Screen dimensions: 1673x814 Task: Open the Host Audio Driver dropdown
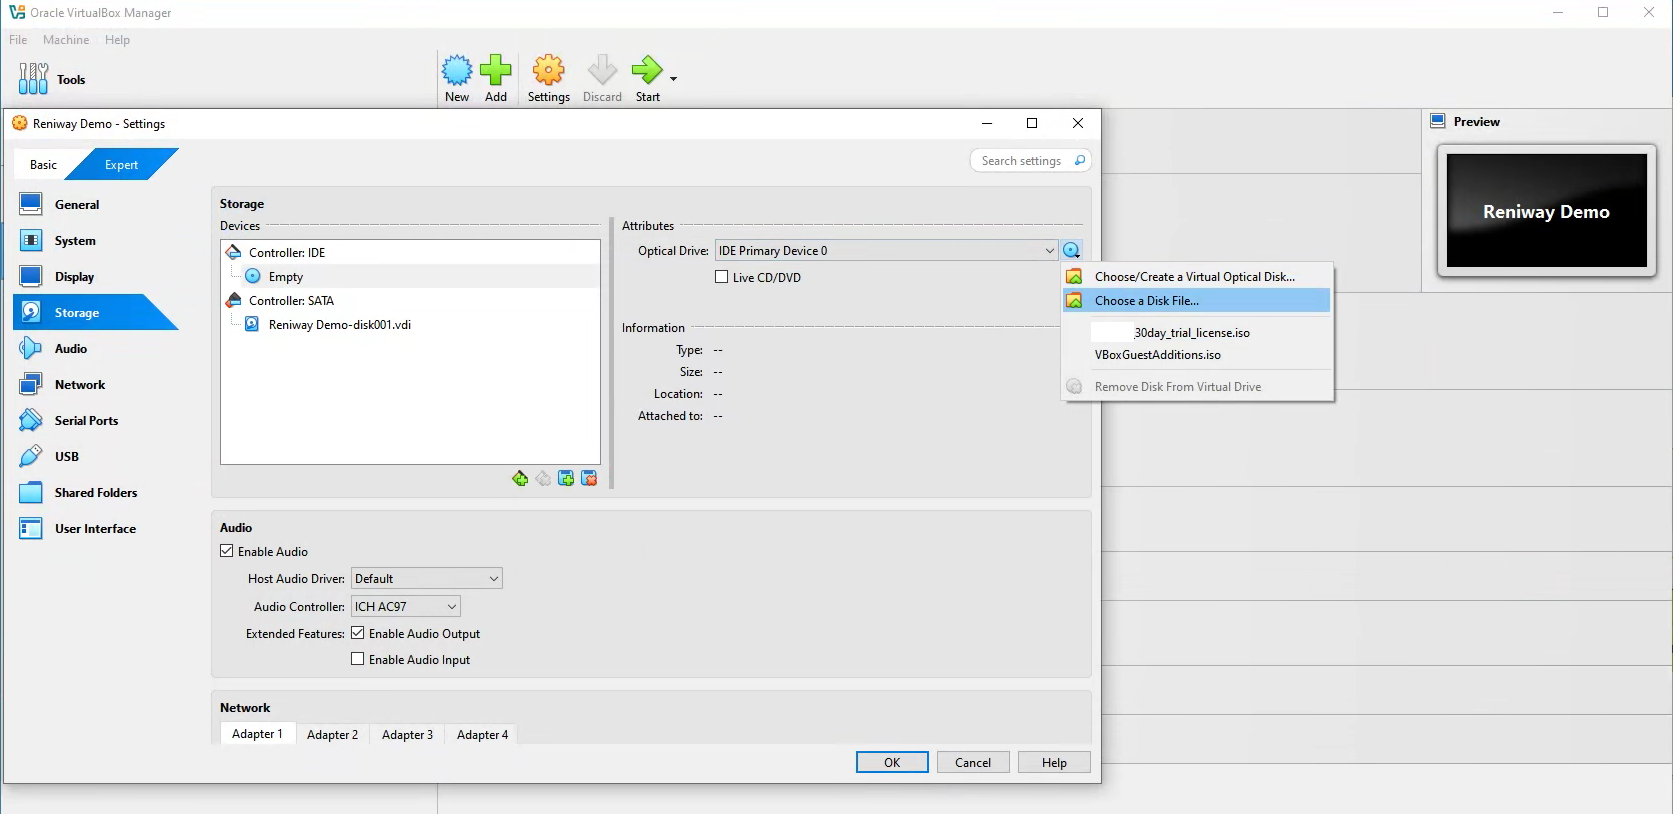point(426,578)
